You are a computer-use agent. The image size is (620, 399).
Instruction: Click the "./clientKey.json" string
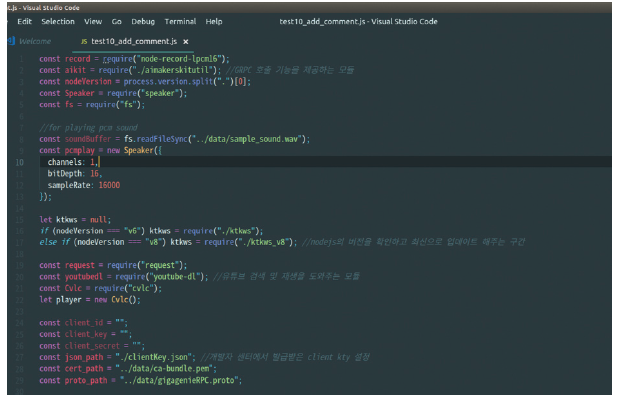[x=153, y=357]
